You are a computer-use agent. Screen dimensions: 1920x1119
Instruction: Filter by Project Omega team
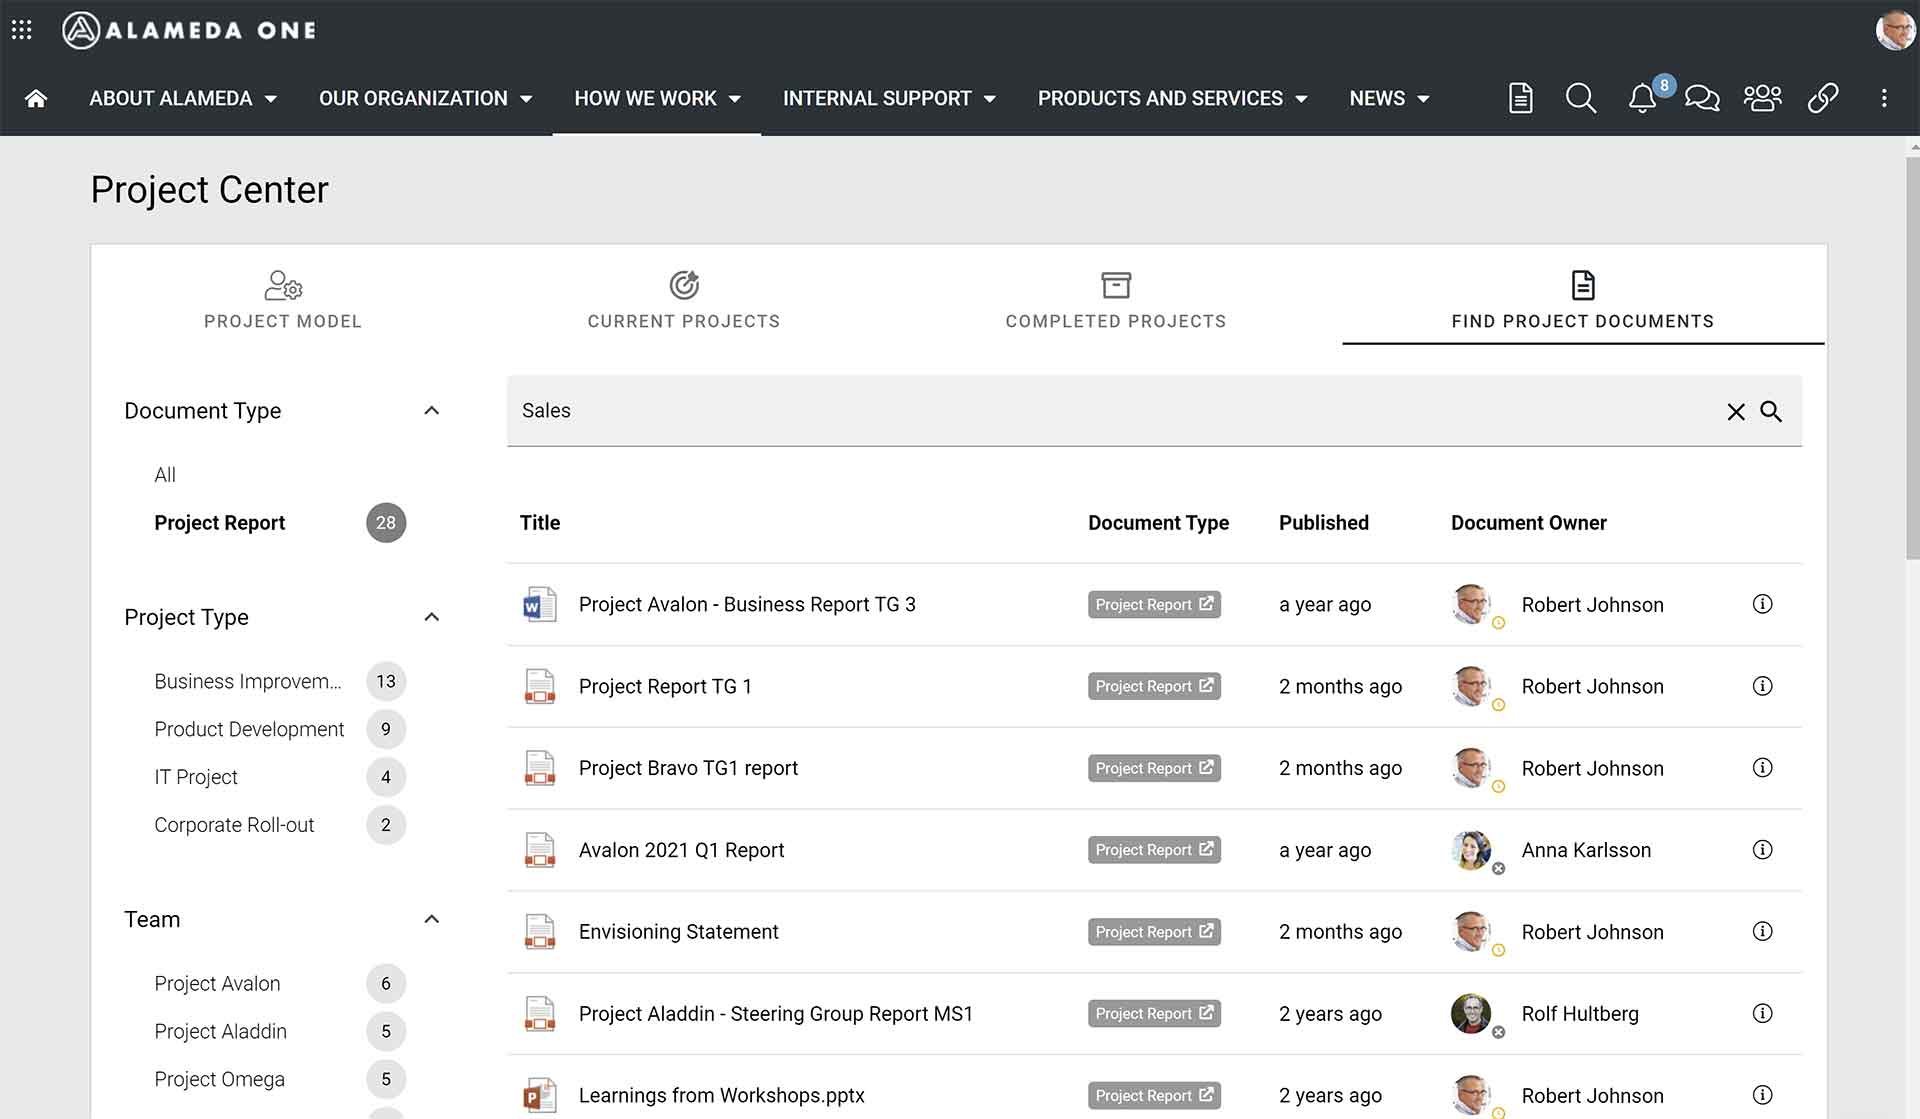pyautogui.click(x=219, y=1079)
